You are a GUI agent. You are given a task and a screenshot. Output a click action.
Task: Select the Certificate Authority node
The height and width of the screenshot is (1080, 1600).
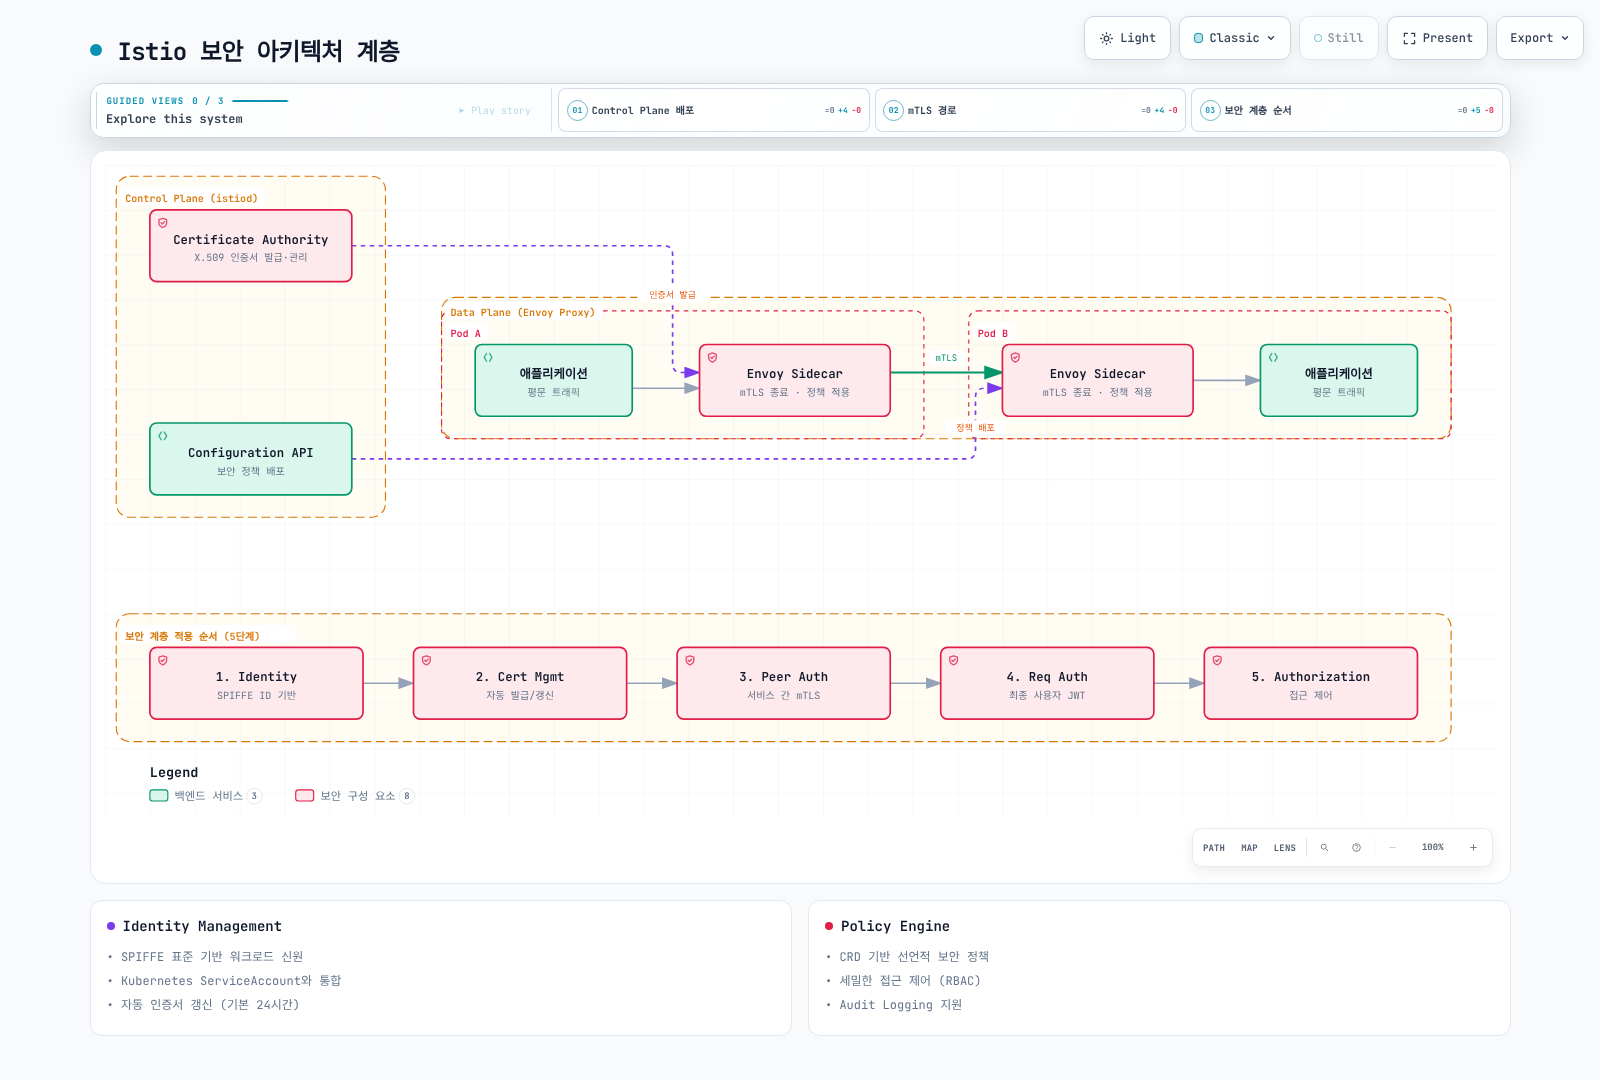pyautogui.click(x=251, y=246)
